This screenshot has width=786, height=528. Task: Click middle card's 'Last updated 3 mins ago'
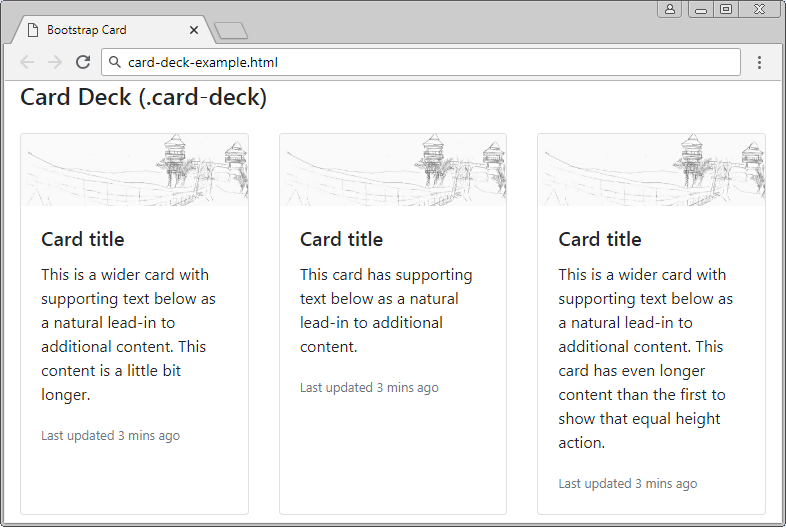pos(369,388)
